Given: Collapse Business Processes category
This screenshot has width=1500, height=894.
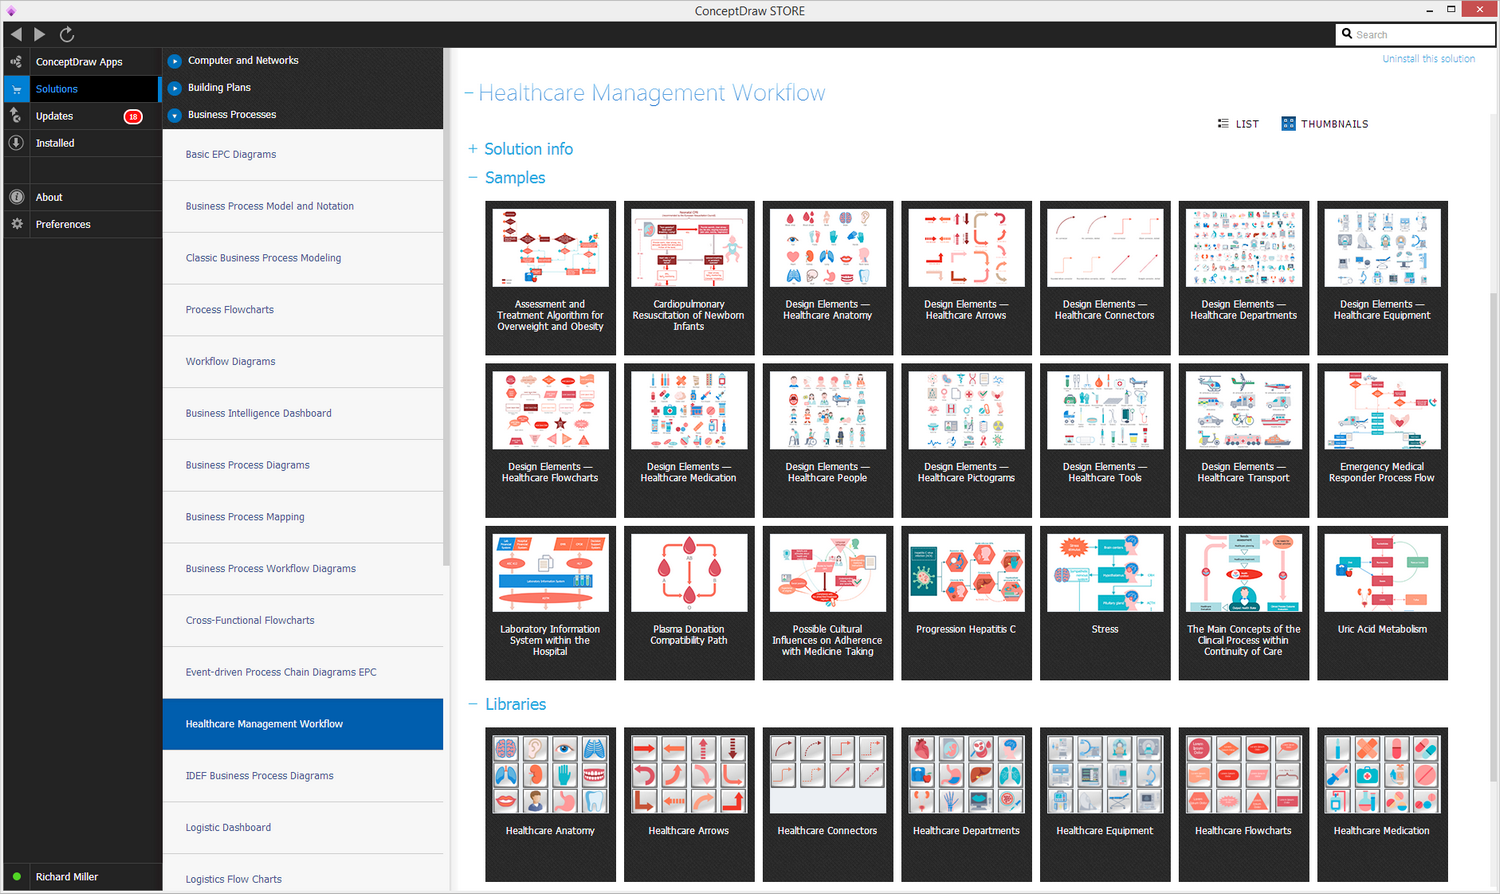Looking at the screenshot, I should [x=174, y=115].
